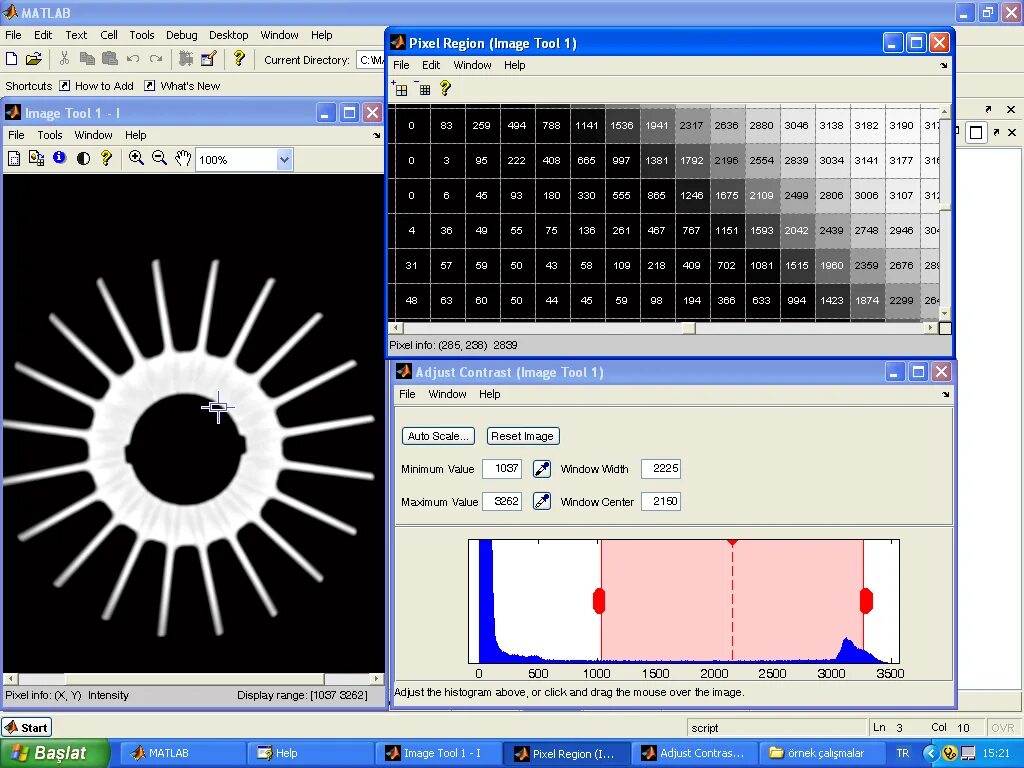Viewport: 1024px width, 768px height.
Task: Expand the Pixel Region window menu chevron
Action: [x=942, y=65]
